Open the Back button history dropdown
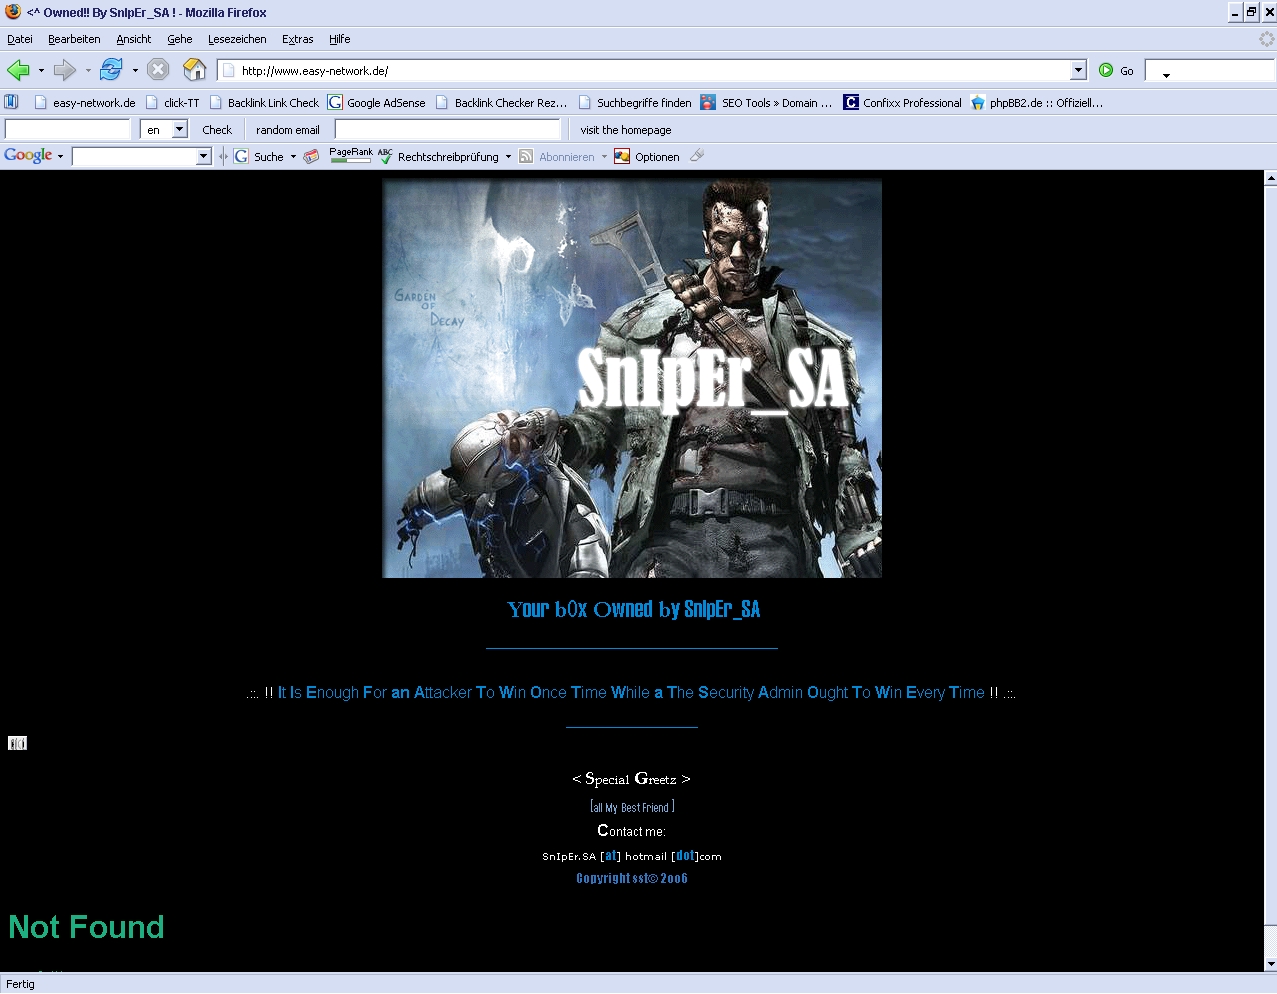The height and width of the screenshot is (994, 1277). [41, 71]
